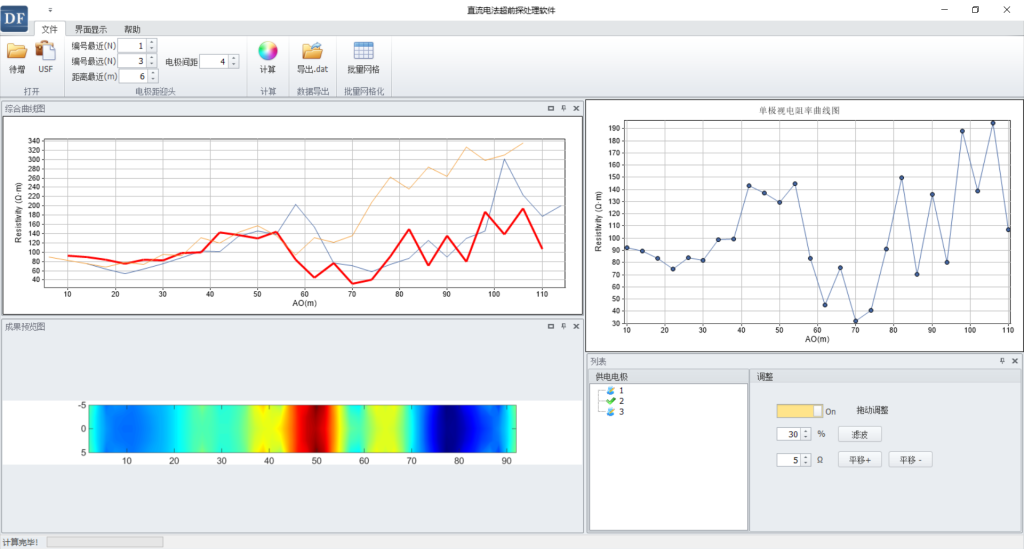Click the 滤波 filter button
The height and width of the screenshot is (549, 1024).
click(x=859, y=434)
